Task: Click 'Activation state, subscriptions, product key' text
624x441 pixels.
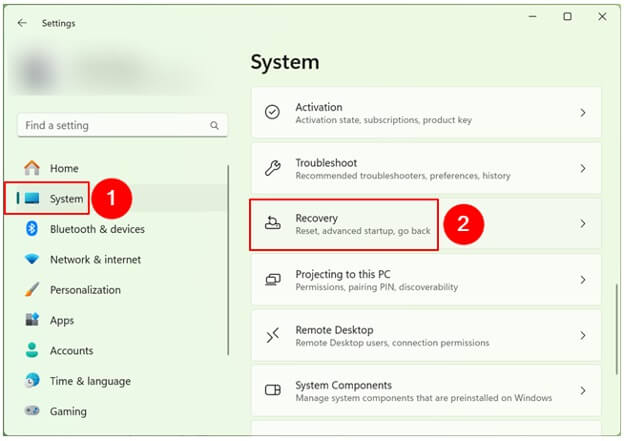Action: (x=383, y=120)
